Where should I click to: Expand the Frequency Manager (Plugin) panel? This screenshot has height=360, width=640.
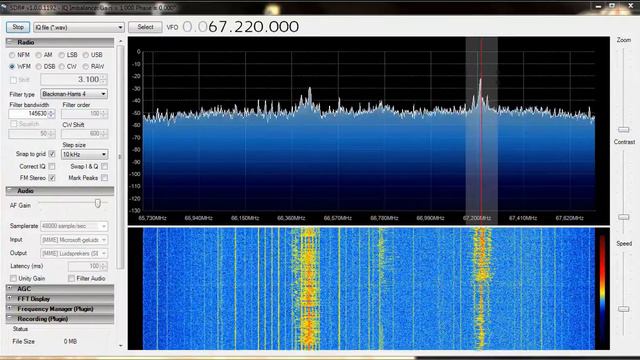pos(60,309)
